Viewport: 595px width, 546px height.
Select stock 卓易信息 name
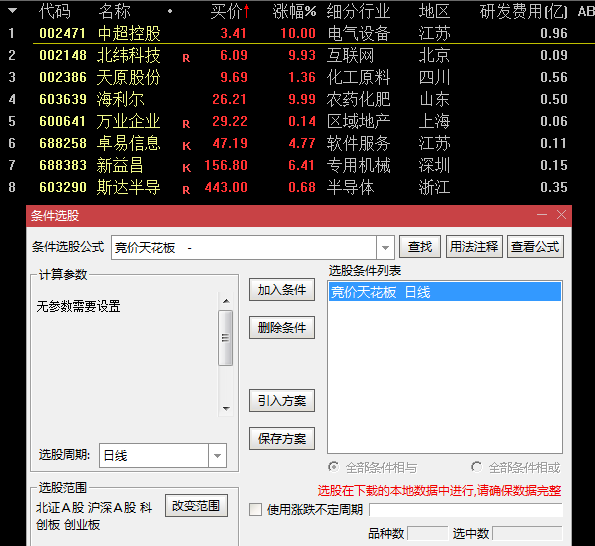(x=128, y=143)
